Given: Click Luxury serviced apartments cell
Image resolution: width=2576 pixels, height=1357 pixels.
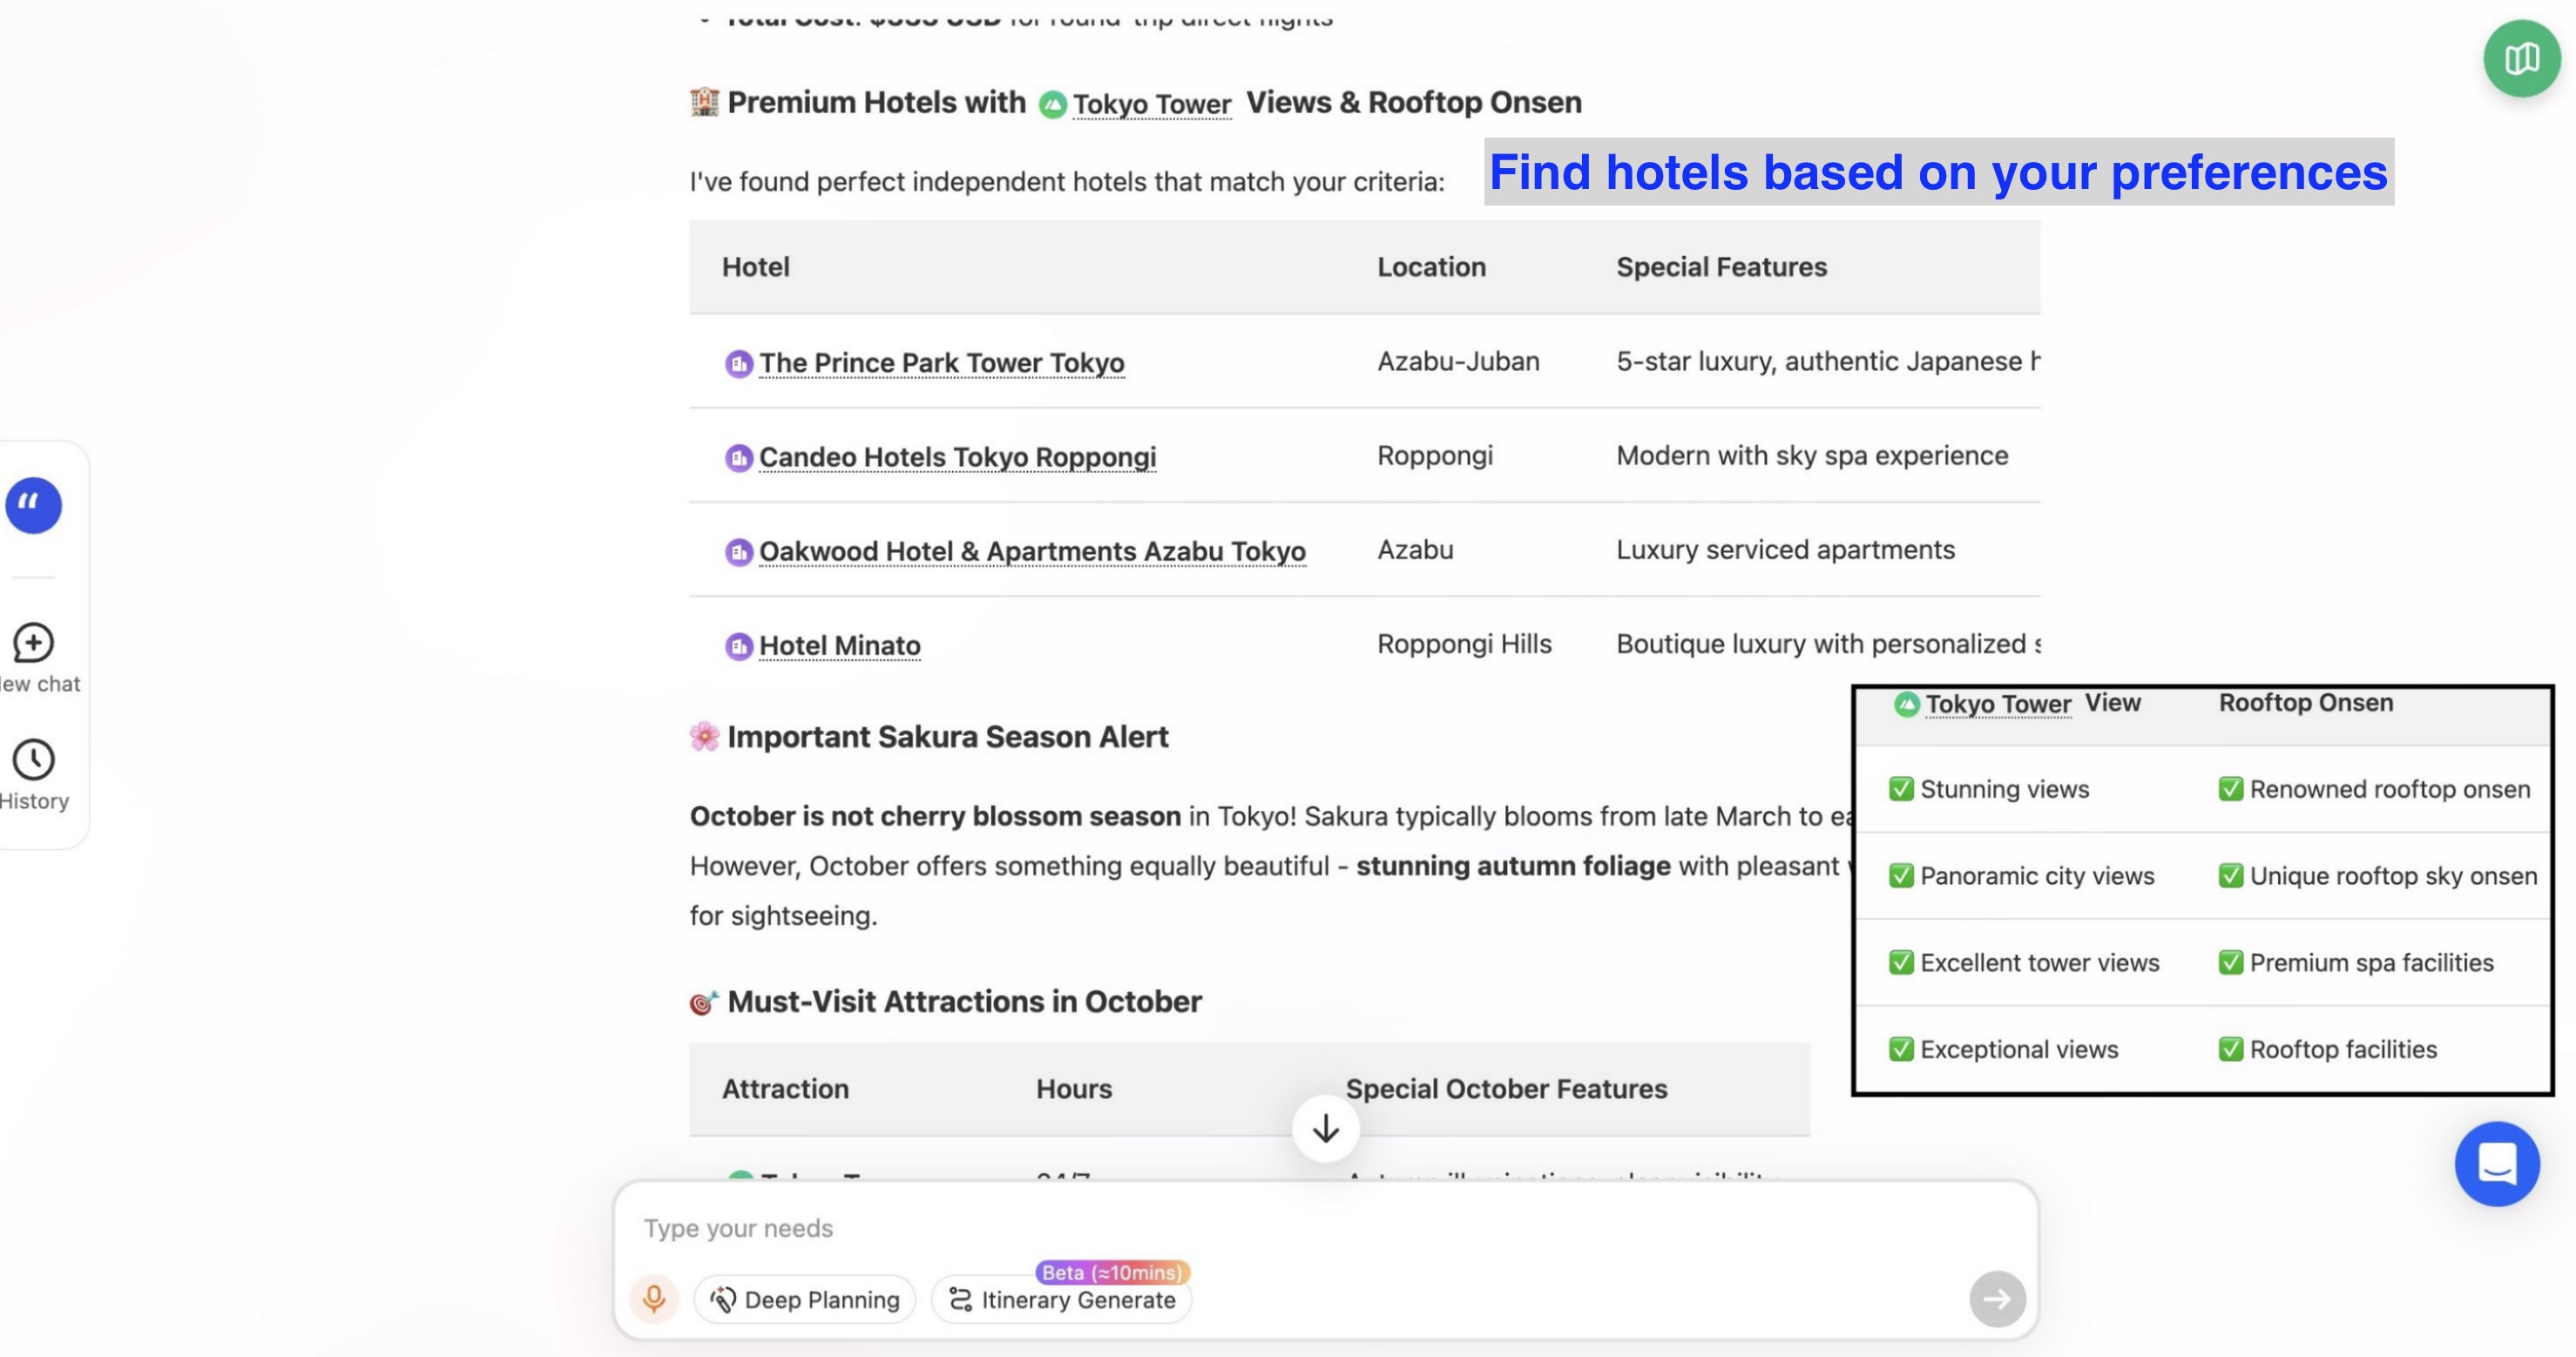Looking at the screenshot, I should click(x=1785, y=550).
